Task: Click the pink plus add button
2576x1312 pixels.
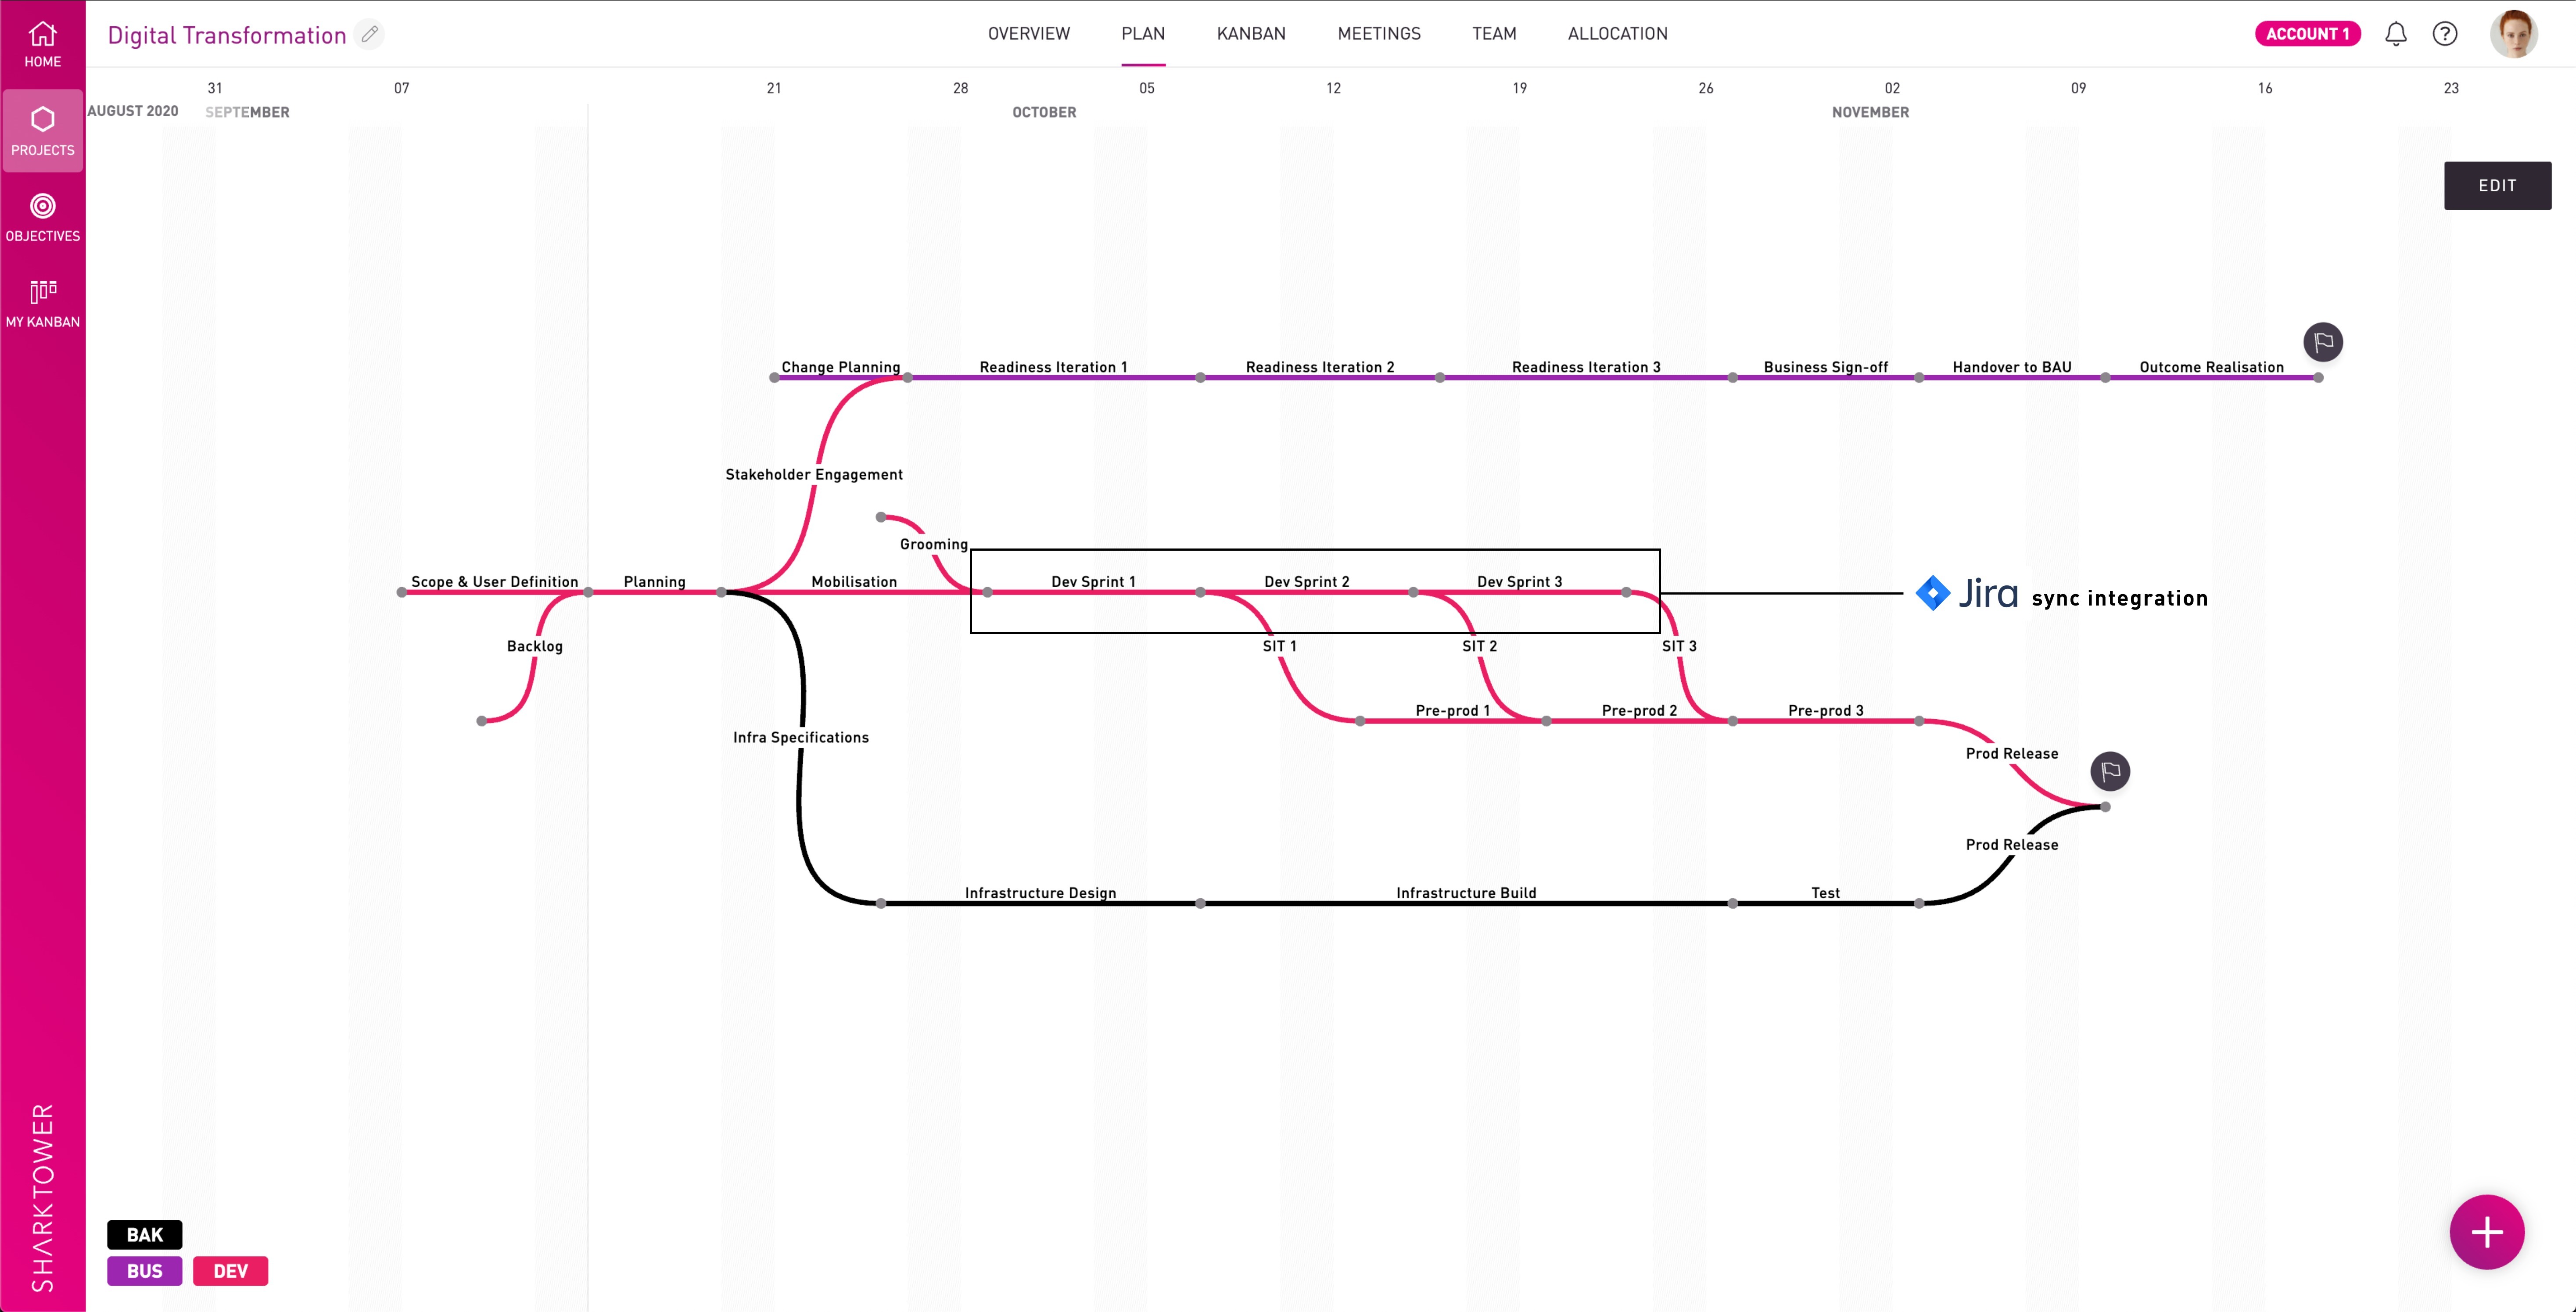Action: coord(2487,1232)
